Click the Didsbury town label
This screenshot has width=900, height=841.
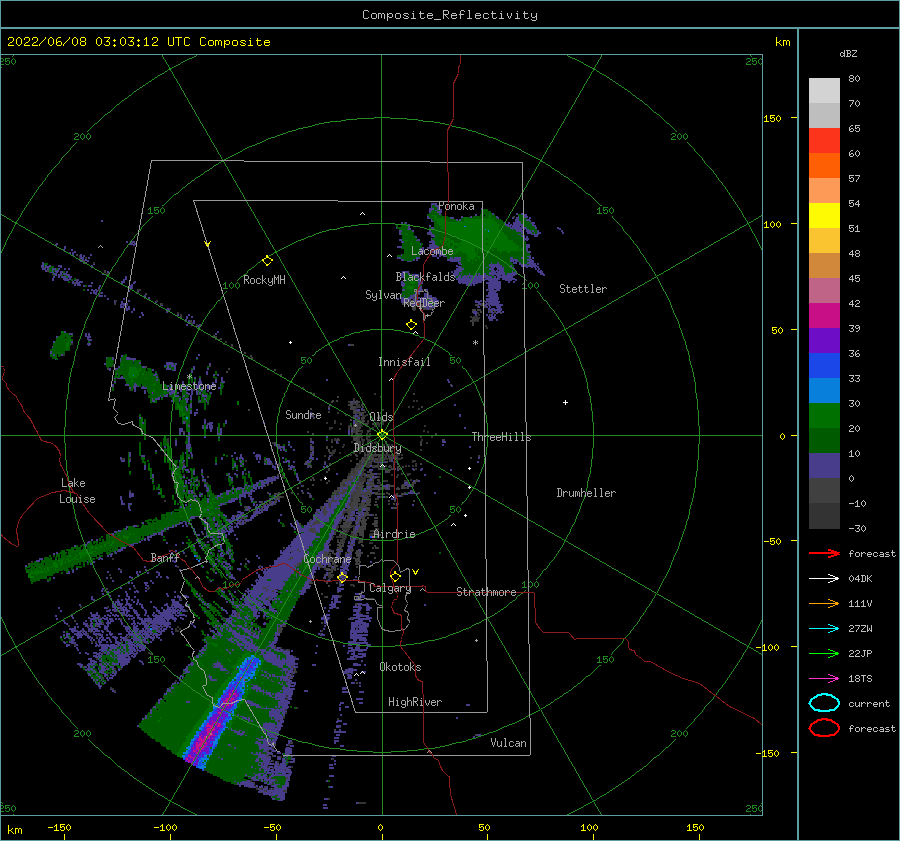(x=377, y=448)
